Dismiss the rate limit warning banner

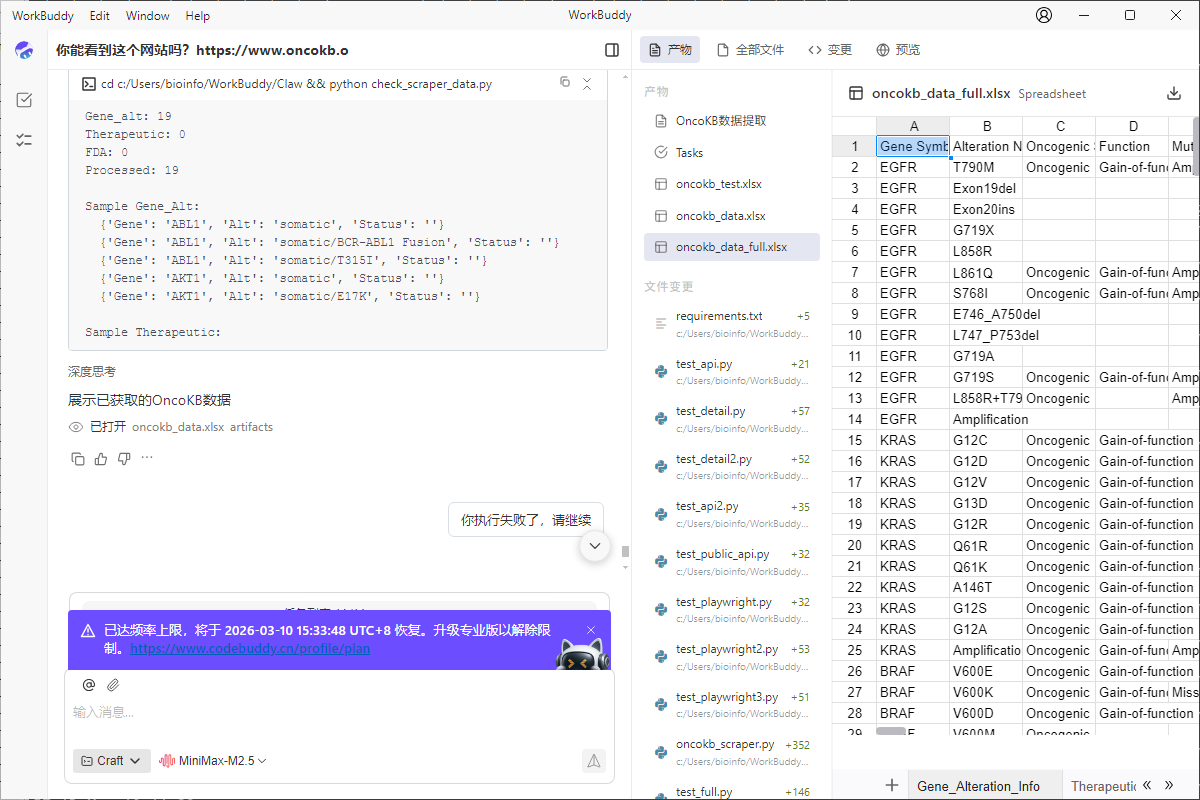click(x=591, y=630)
